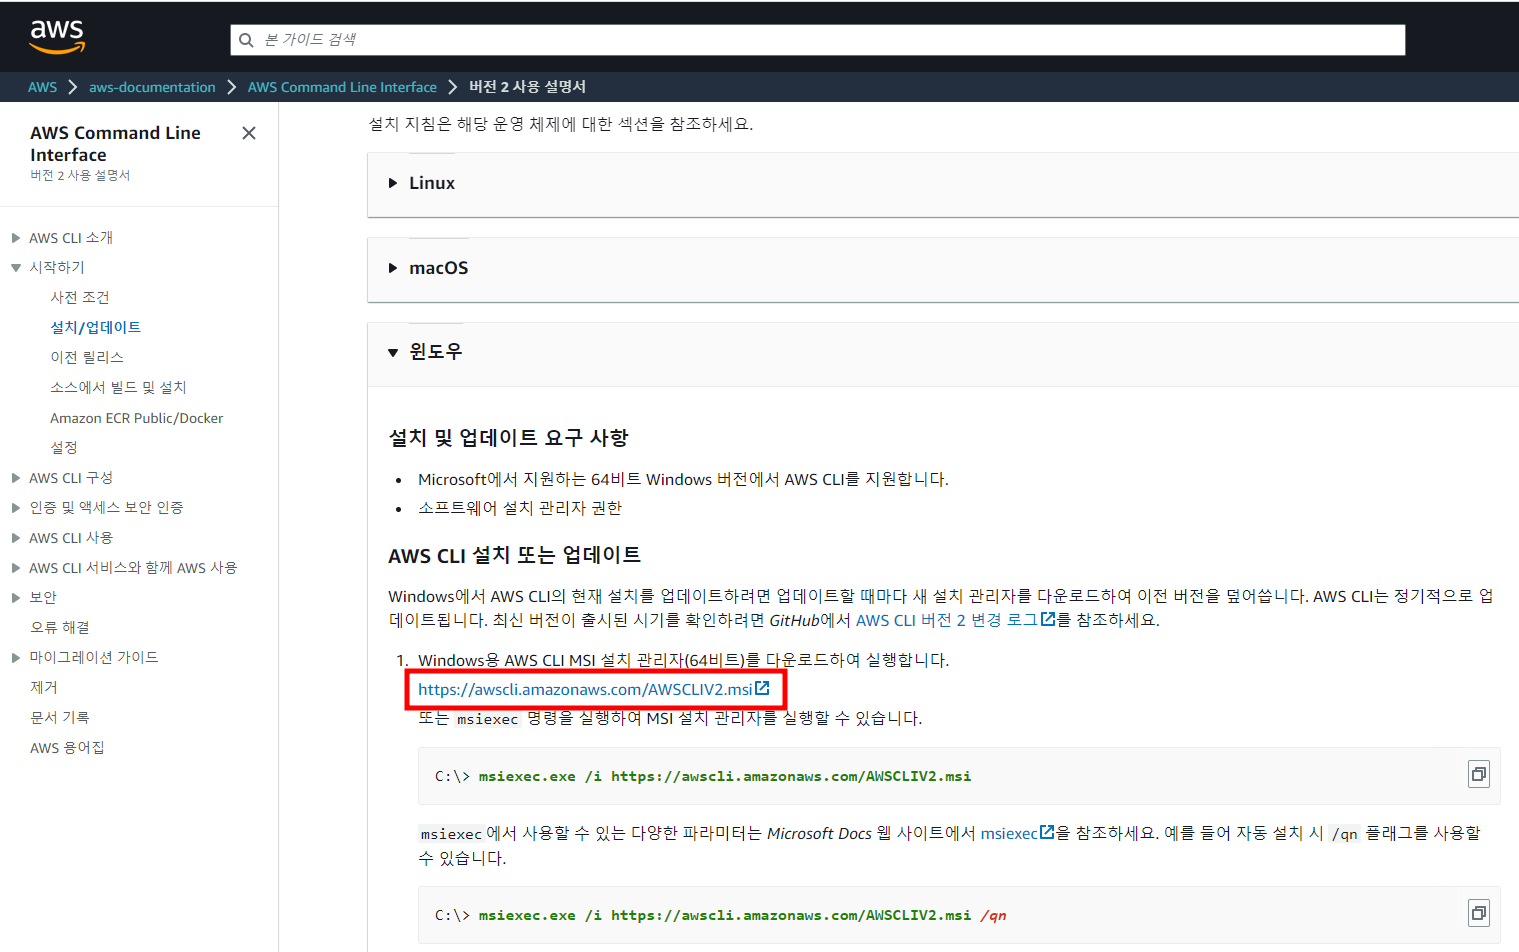Expand AWS CLI 서비스와 함께 AWS 사용
1519x952 pixels.
(16, 568)
